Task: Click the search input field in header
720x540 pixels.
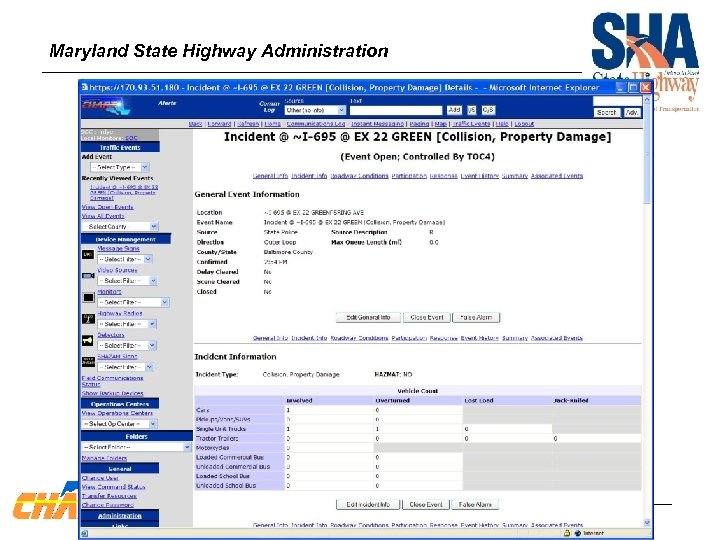Action: [617, 101]
